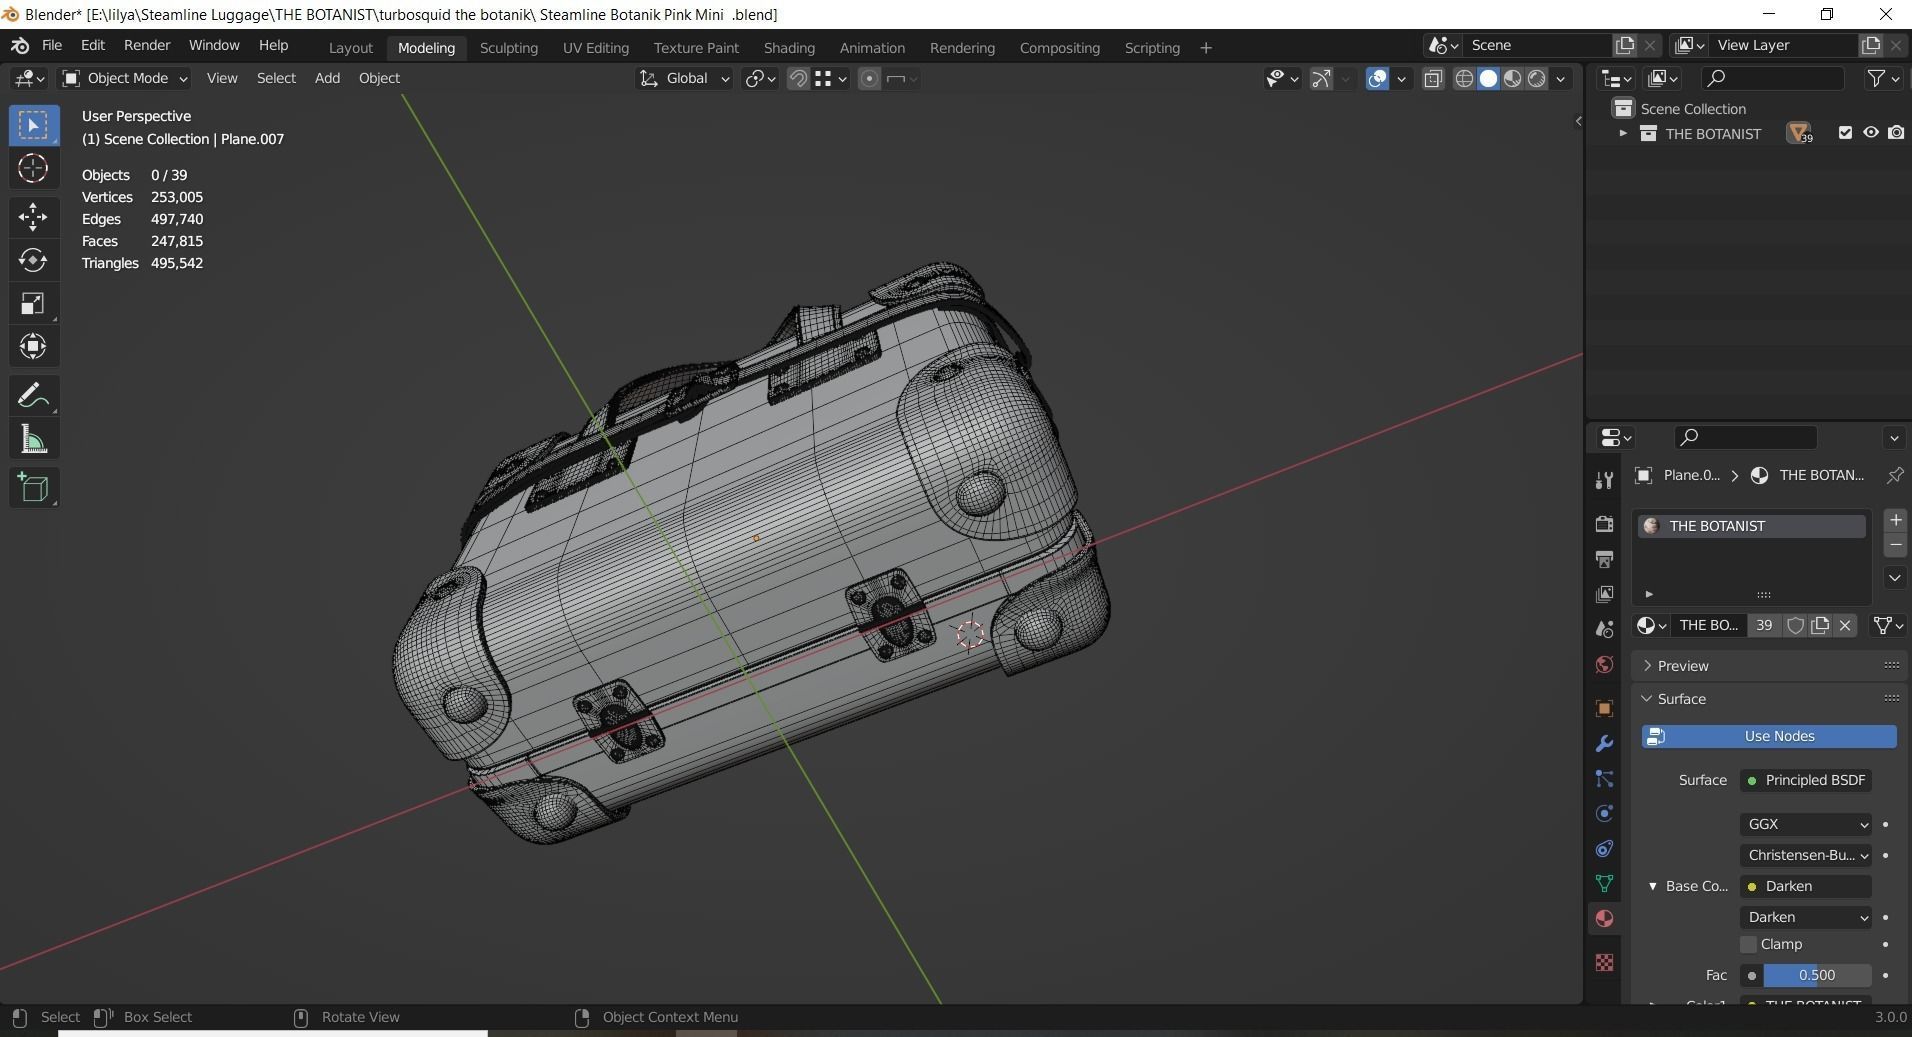Image resolution: width=1912 pixels, height=1037 pixels.
Task: Uncheck THE BOTANIST collection exclude checkbox
Action: coord(1845,133)
